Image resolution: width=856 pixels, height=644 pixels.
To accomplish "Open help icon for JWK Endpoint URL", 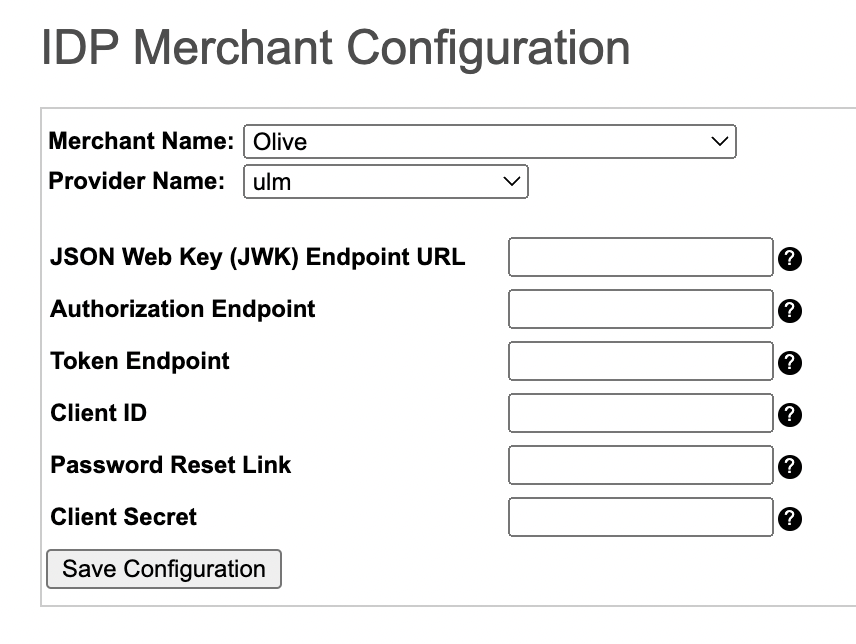I will 790,259.
